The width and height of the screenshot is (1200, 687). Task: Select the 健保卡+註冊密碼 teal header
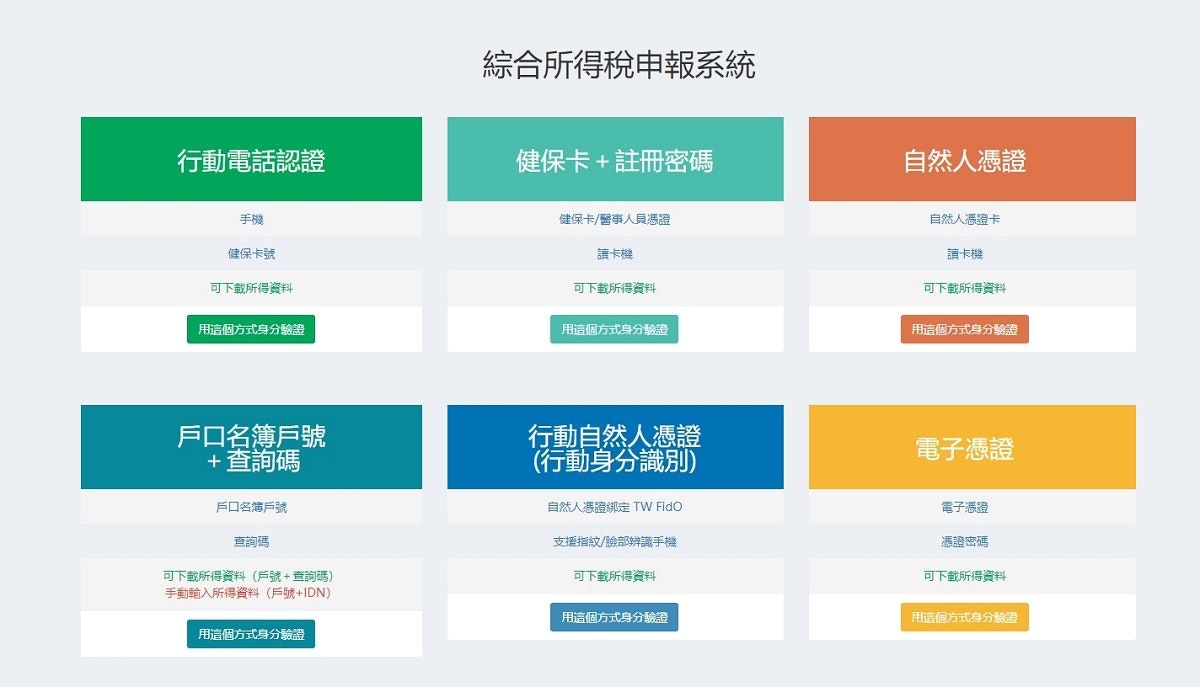pyautogui.click(x=615, y=159)
